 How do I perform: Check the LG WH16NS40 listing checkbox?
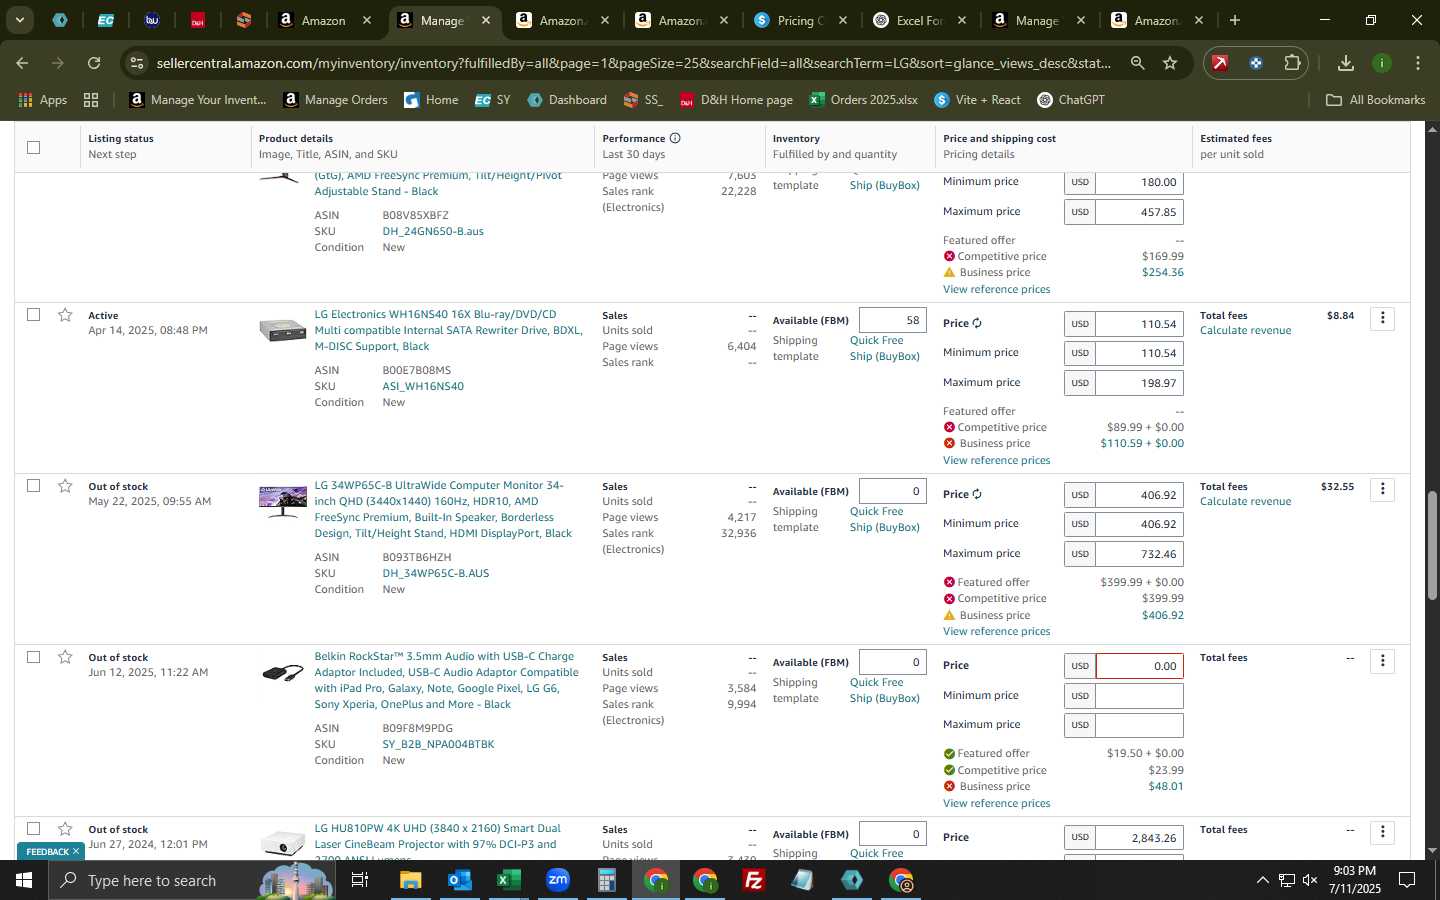33,314
